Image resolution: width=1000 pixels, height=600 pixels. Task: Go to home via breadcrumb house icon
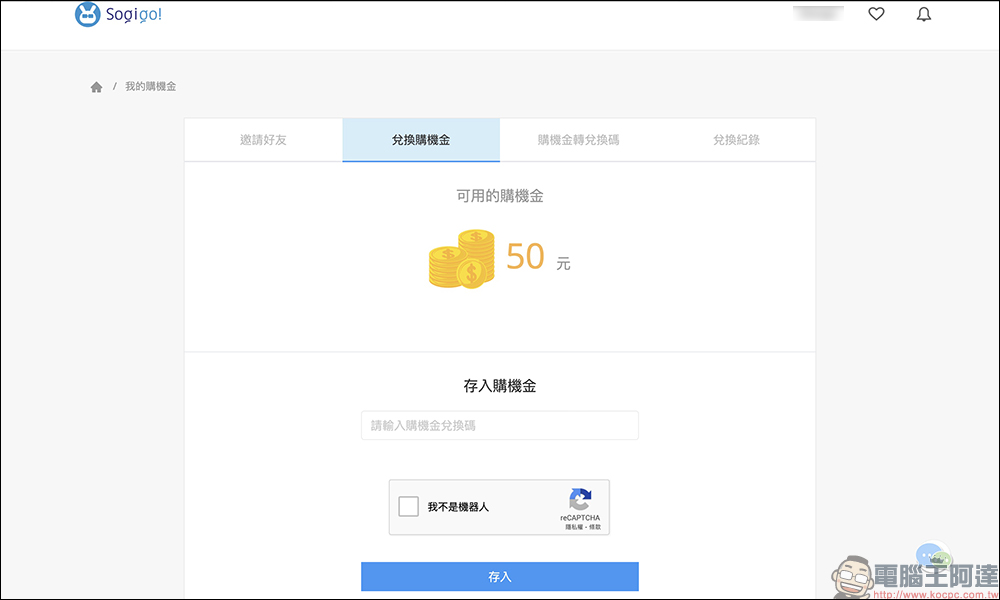96,87
